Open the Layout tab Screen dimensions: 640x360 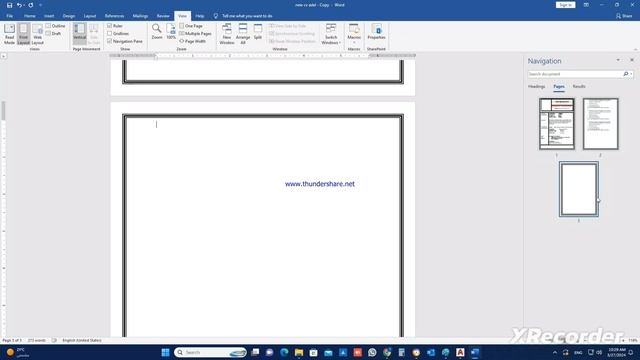[x=90, y=16]
